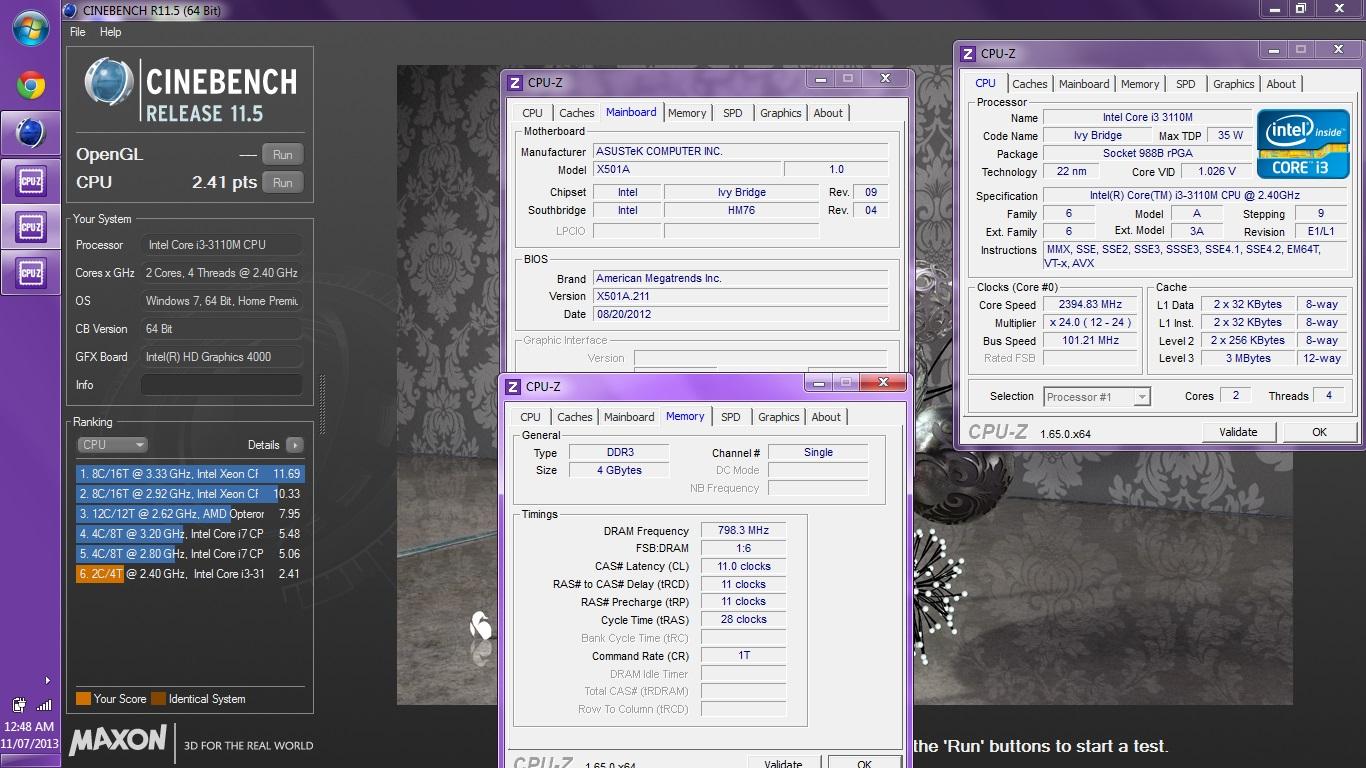Open the Help menu in Cinebench
Viewport: 1366px width, 768px height.
[111, 32]
